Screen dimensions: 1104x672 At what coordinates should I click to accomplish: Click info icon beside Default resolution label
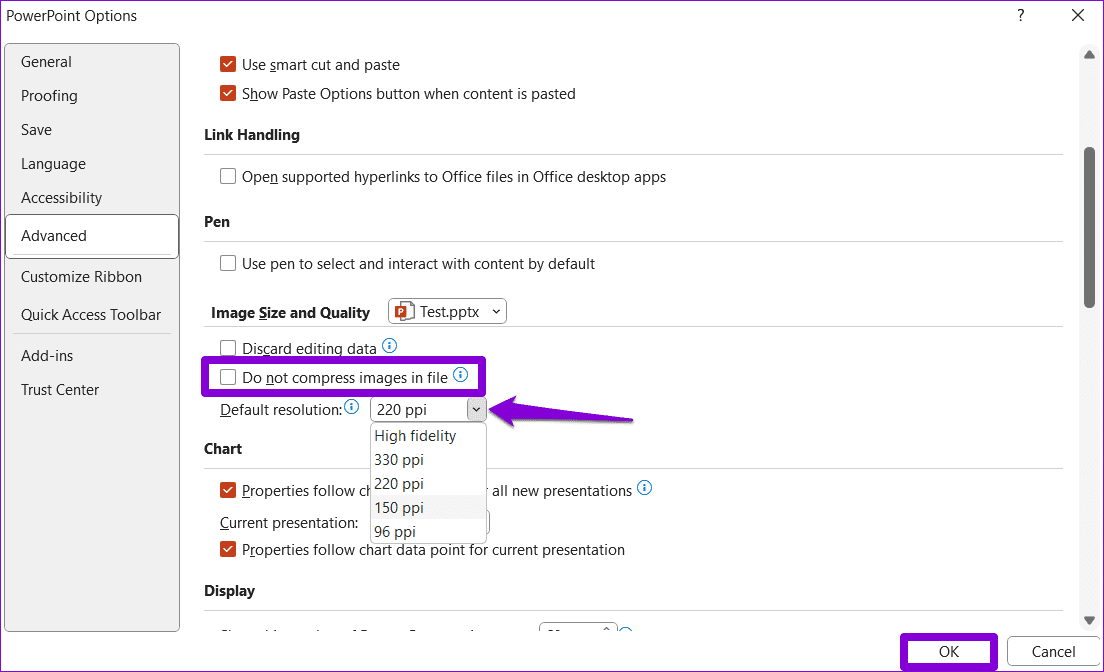click(x=351, y=407)
